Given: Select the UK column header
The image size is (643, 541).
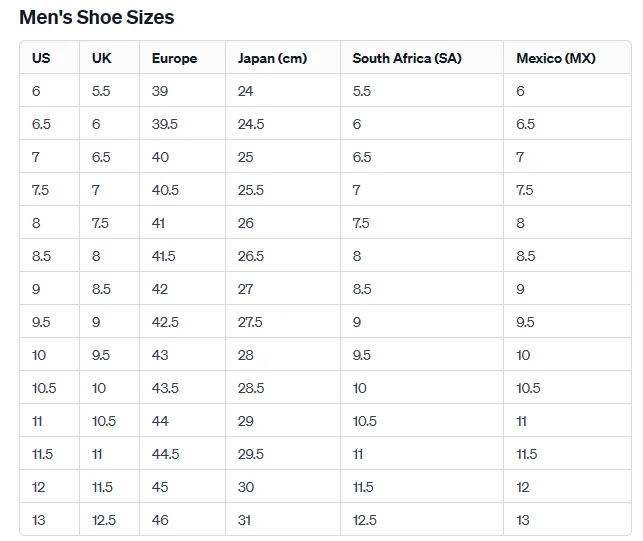Looking at the screenshot, I should (101, 58).
